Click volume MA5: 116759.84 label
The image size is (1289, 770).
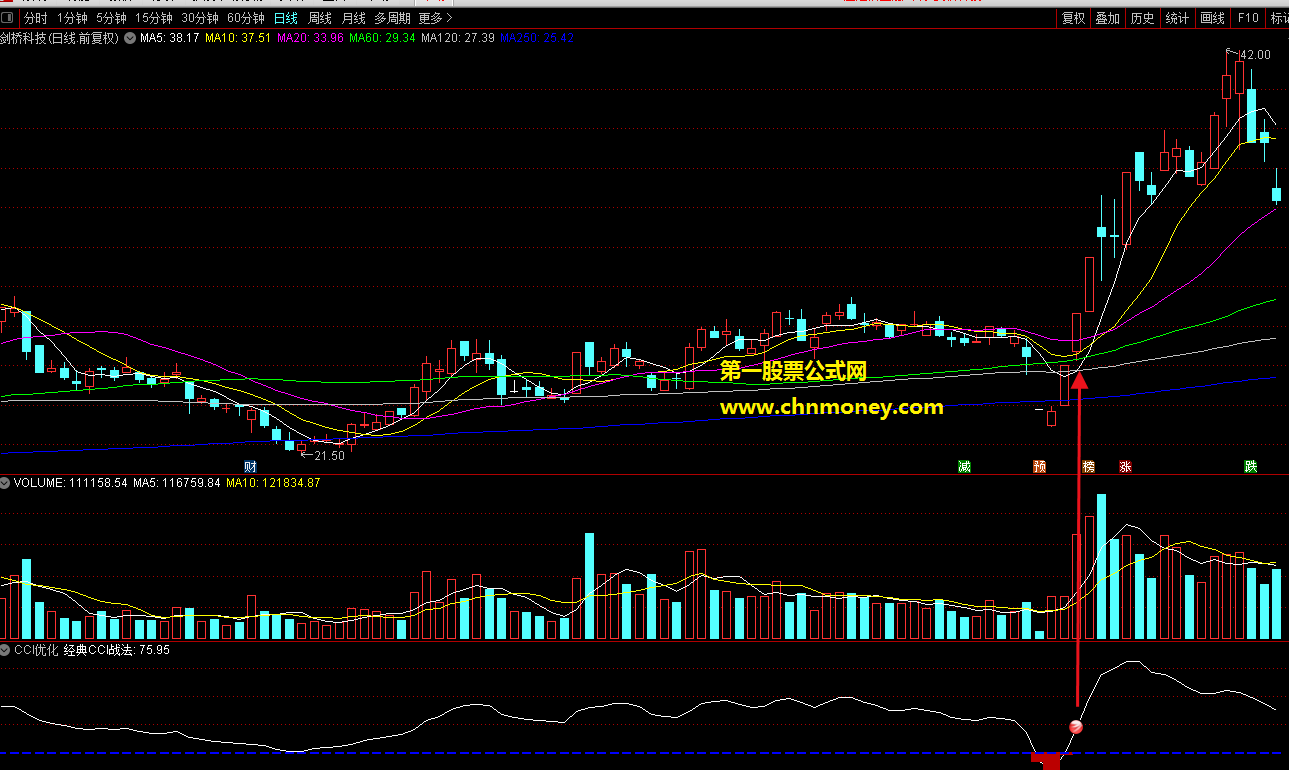[x=177, y=483]
